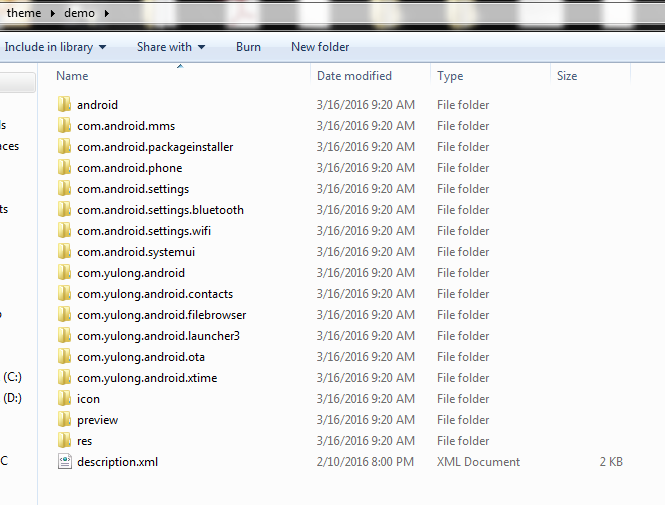Click the description.xml file icon
This screenshot has width=665, height=505.
64,461
